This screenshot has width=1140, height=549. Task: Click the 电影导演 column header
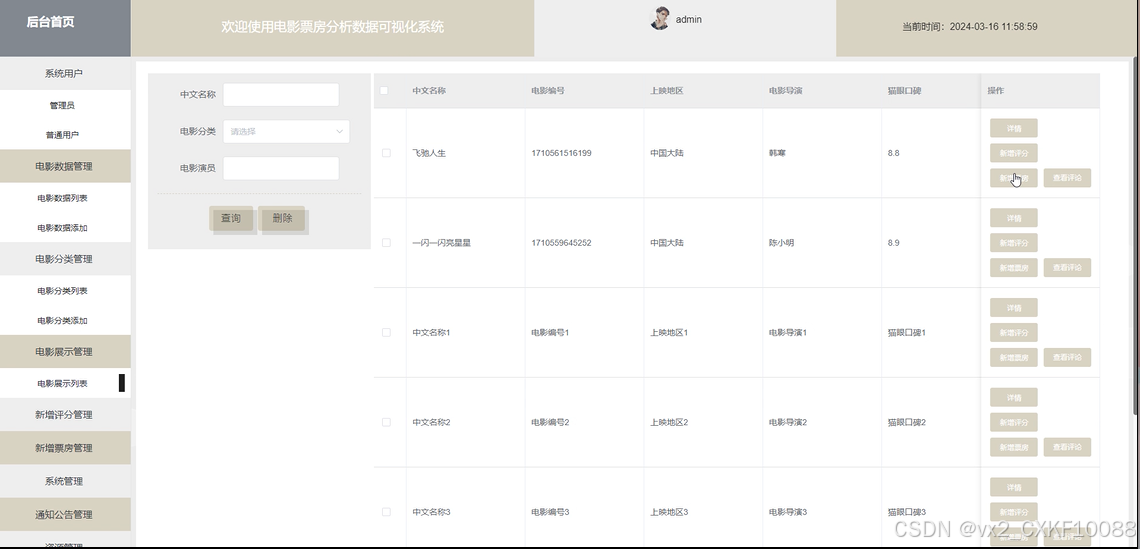click(x=786, y=91)
